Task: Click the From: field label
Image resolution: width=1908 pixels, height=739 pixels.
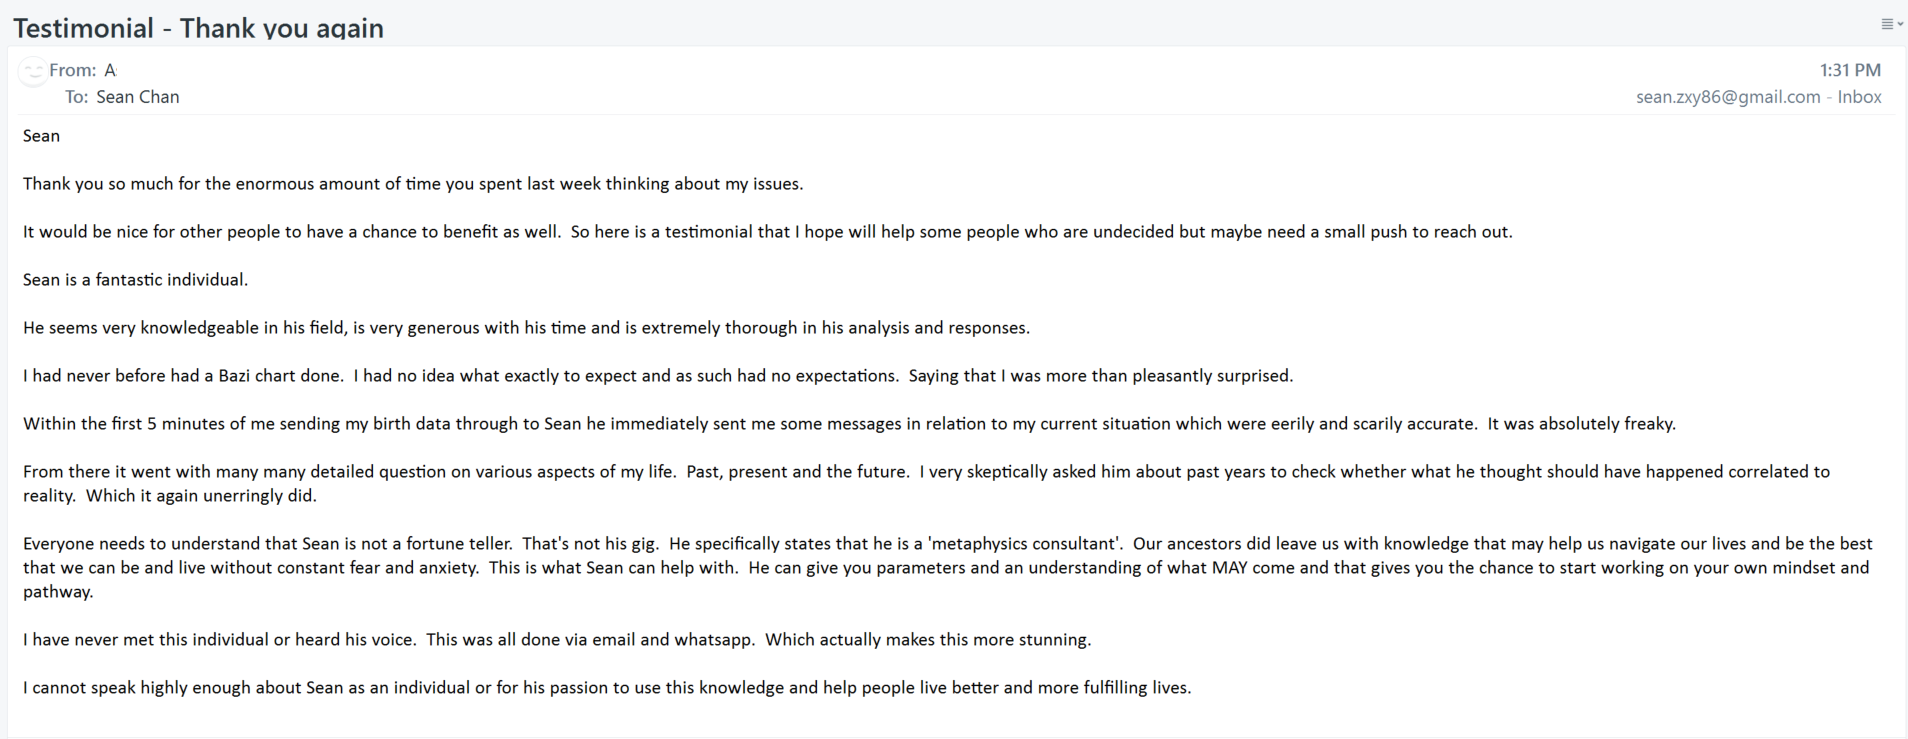Action: point(73,70)
